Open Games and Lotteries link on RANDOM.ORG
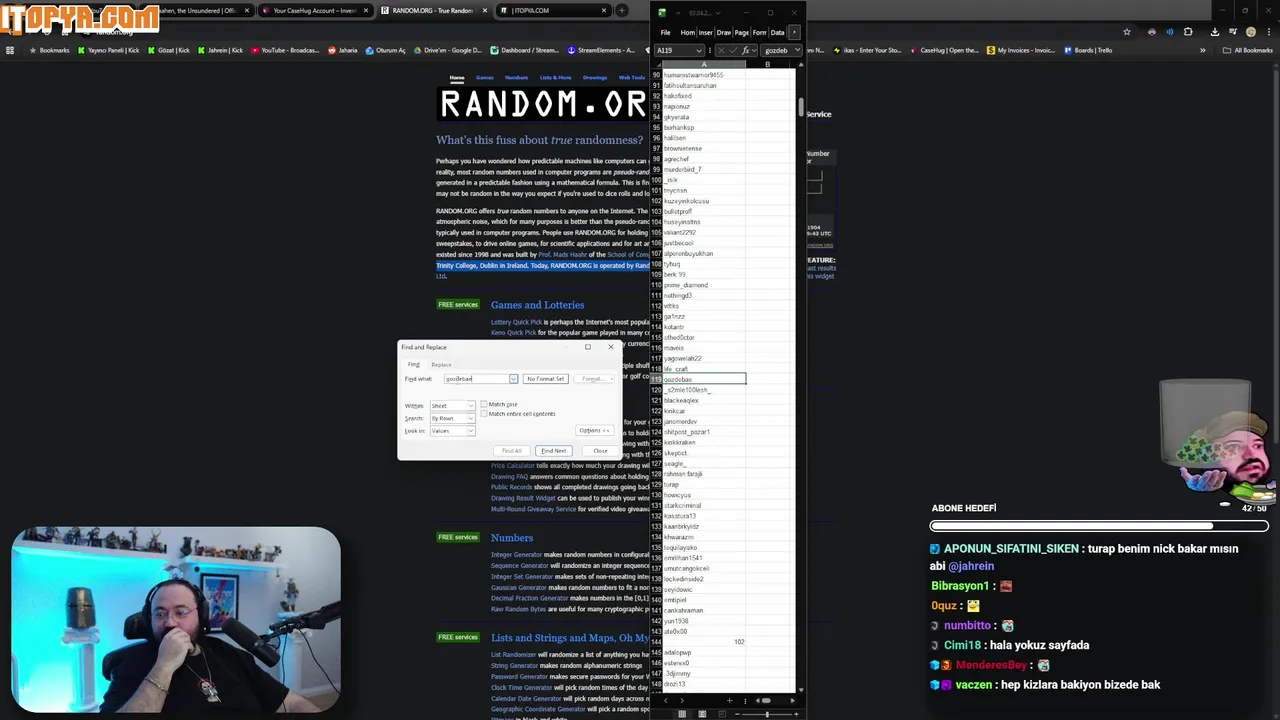This screenshot has width=1280, height=720. (537, 305)
